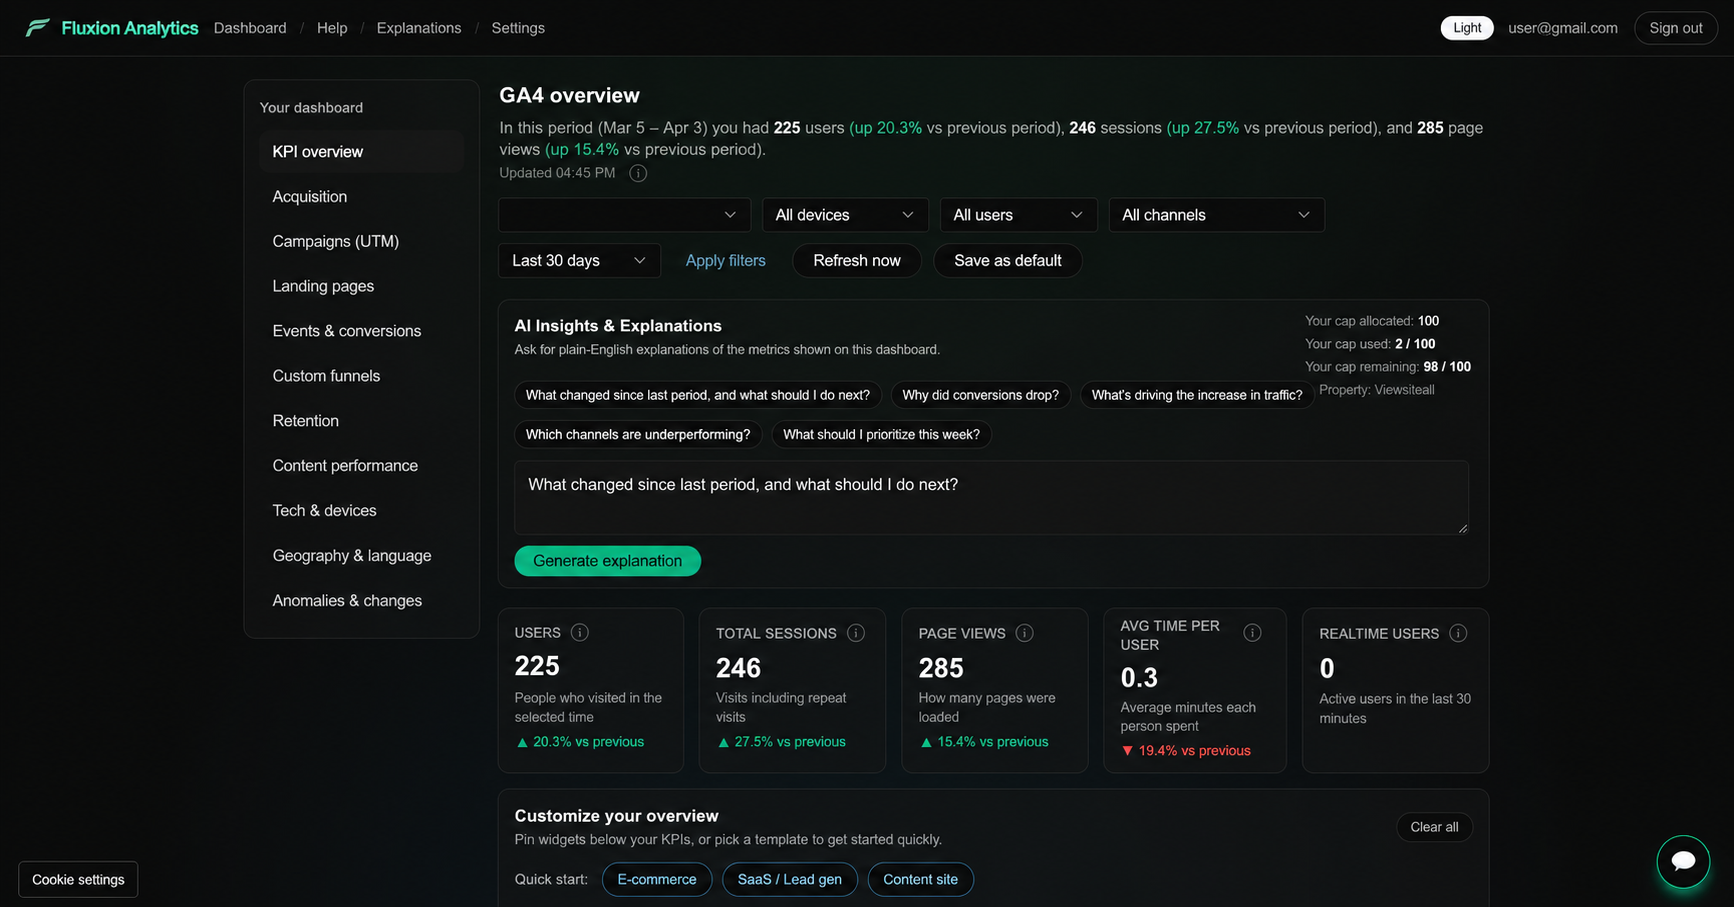The width and height of the screenshot is (1734, 907).
Task: Click the textarea resize handle corner
Action: 1462,527
